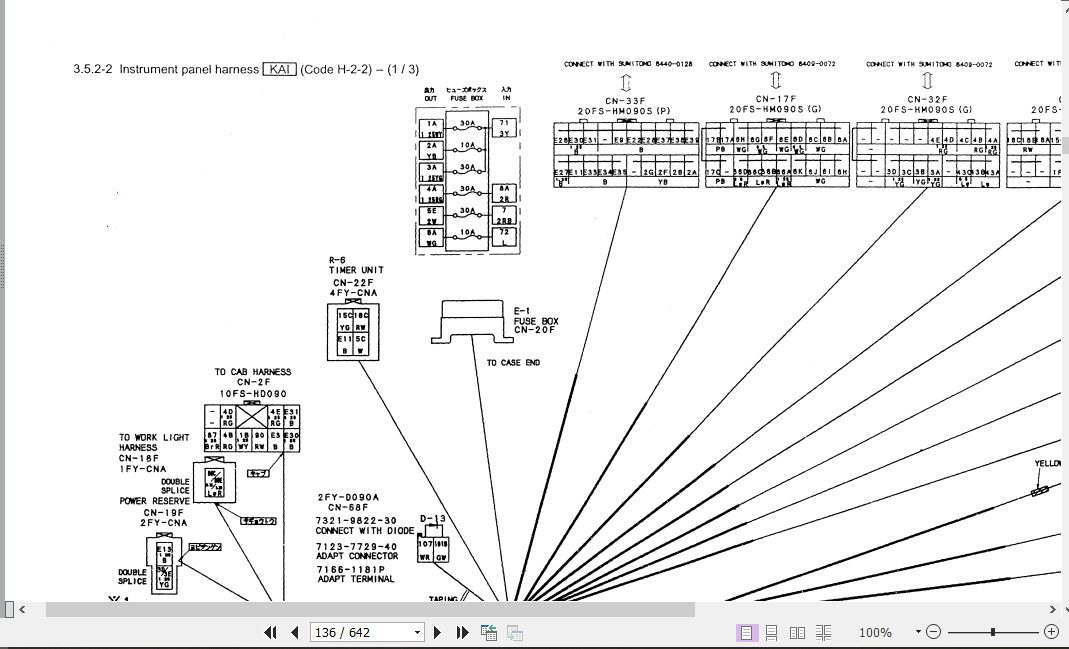Click part number 7321-9822-30
The image size is (1069, 649).
356,521
